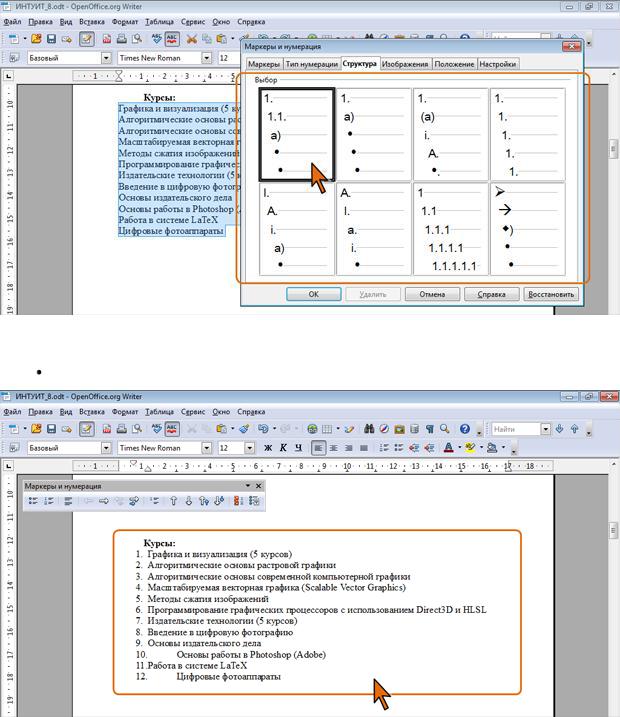Screen dimensions: 620x717
Task: Toggle bold Ж in the bottom window
Action: coord(268,448)
